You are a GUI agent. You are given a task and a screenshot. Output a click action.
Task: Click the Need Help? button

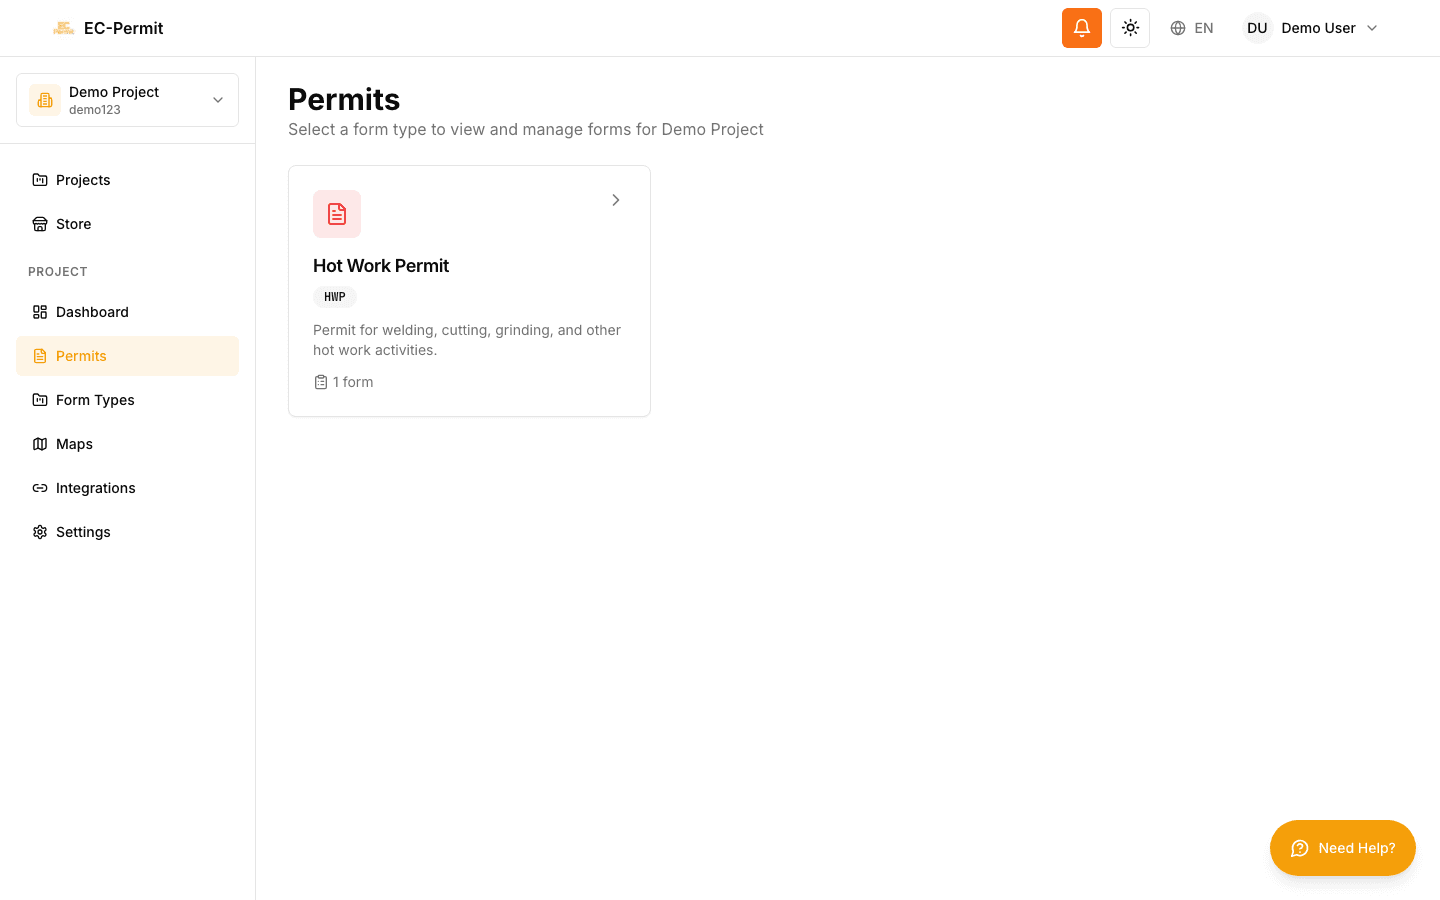[1343, 848]
